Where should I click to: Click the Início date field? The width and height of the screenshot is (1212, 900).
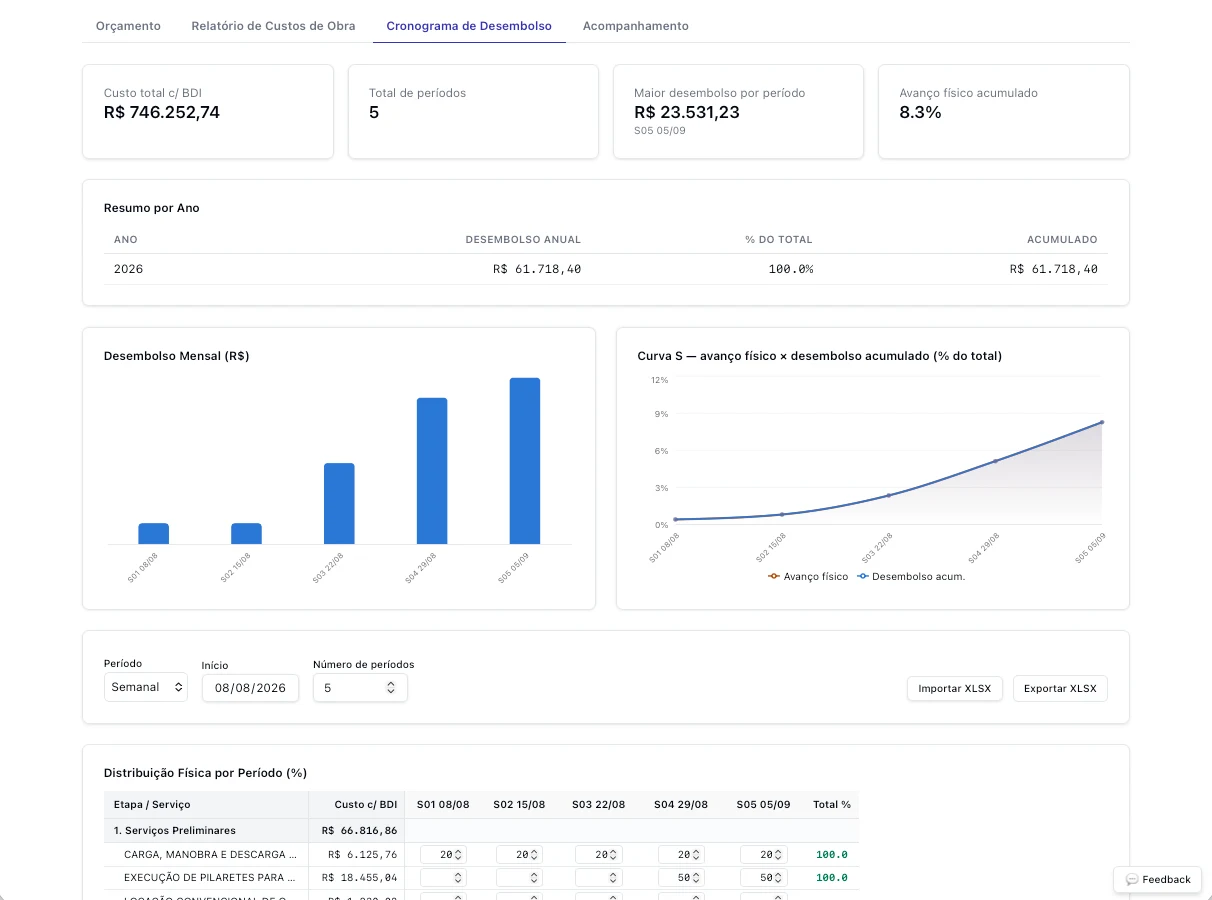[x=250, y=688]
